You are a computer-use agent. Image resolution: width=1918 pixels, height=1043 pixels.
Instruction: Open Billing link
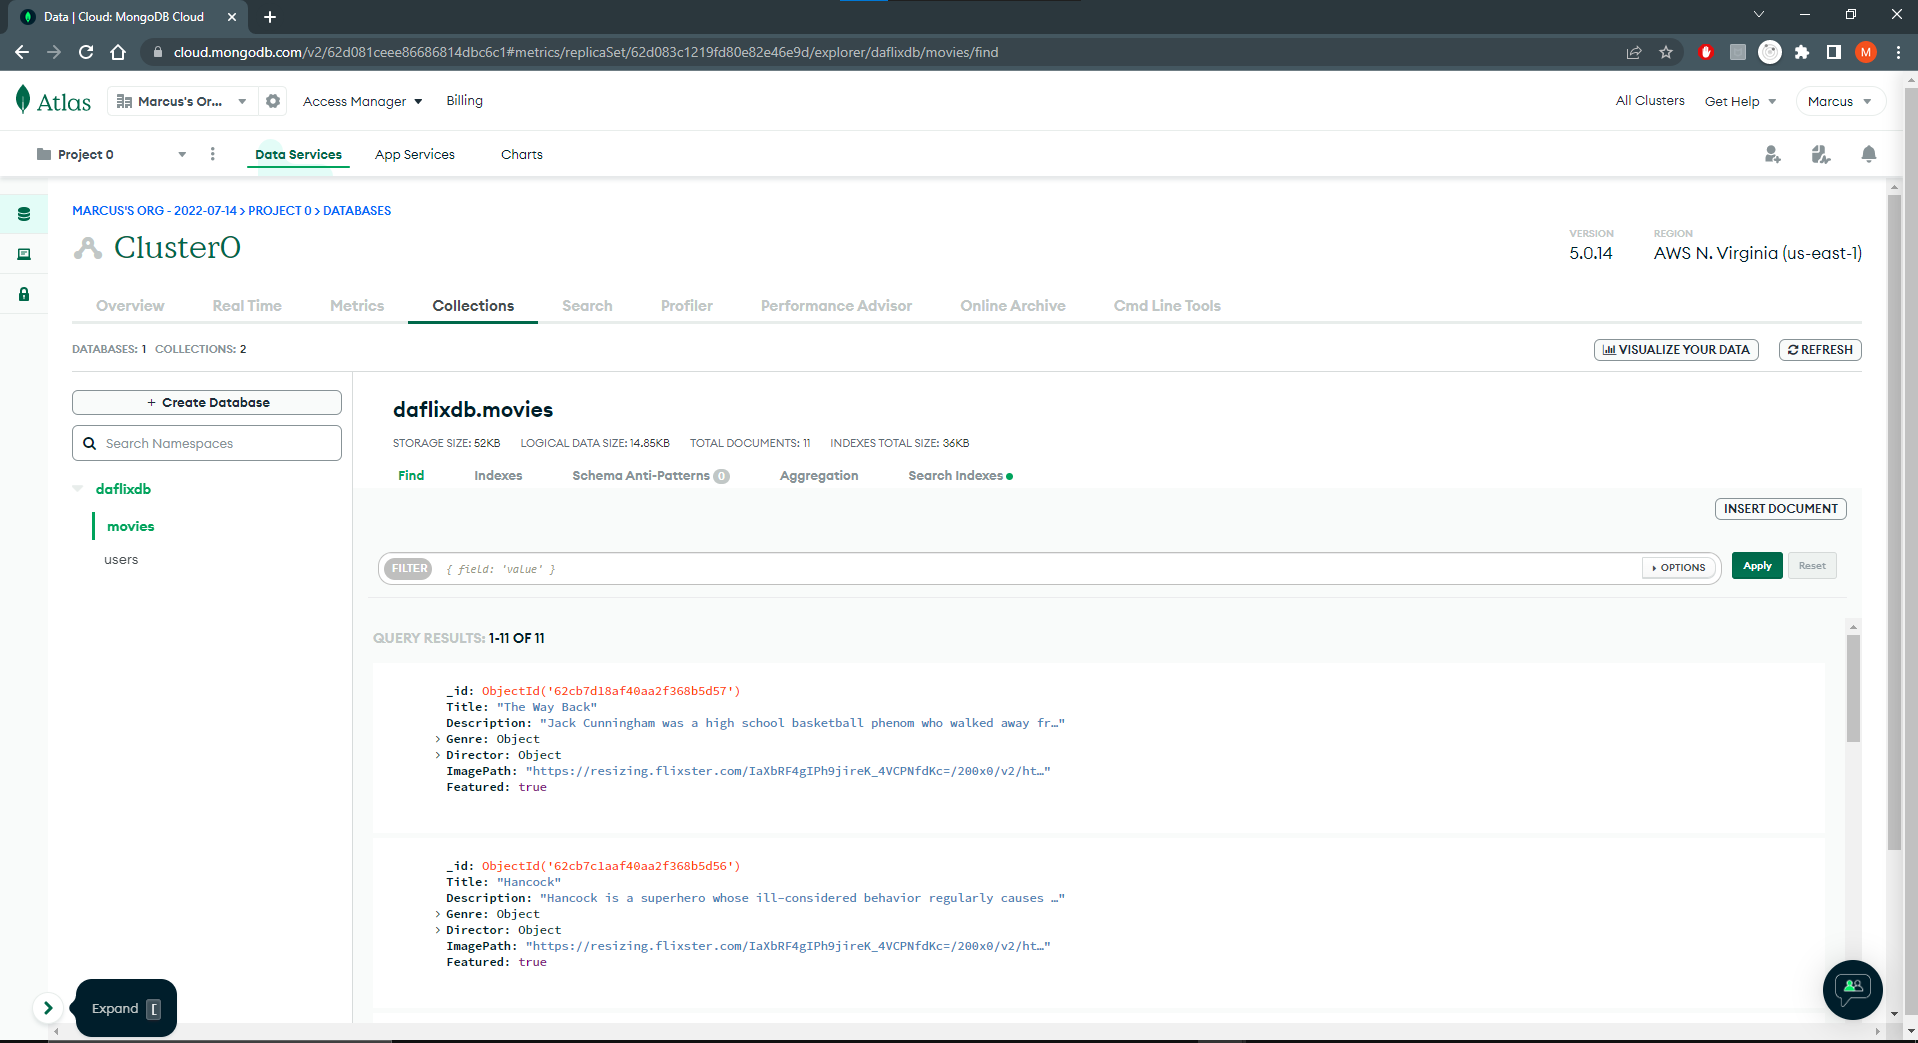(x=464, y=101)
